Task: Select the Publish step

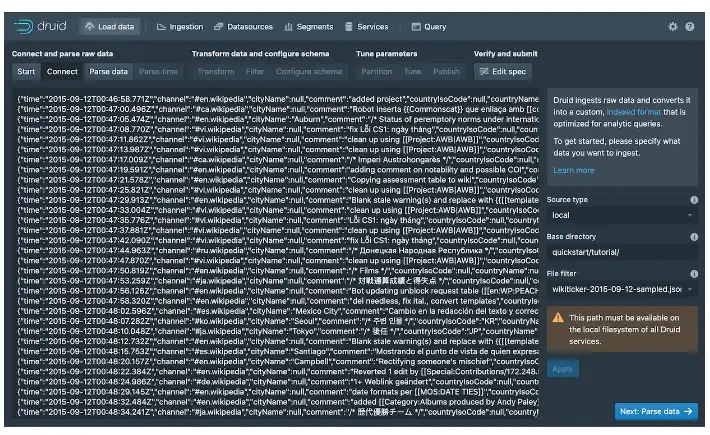Action: [446, 72]
